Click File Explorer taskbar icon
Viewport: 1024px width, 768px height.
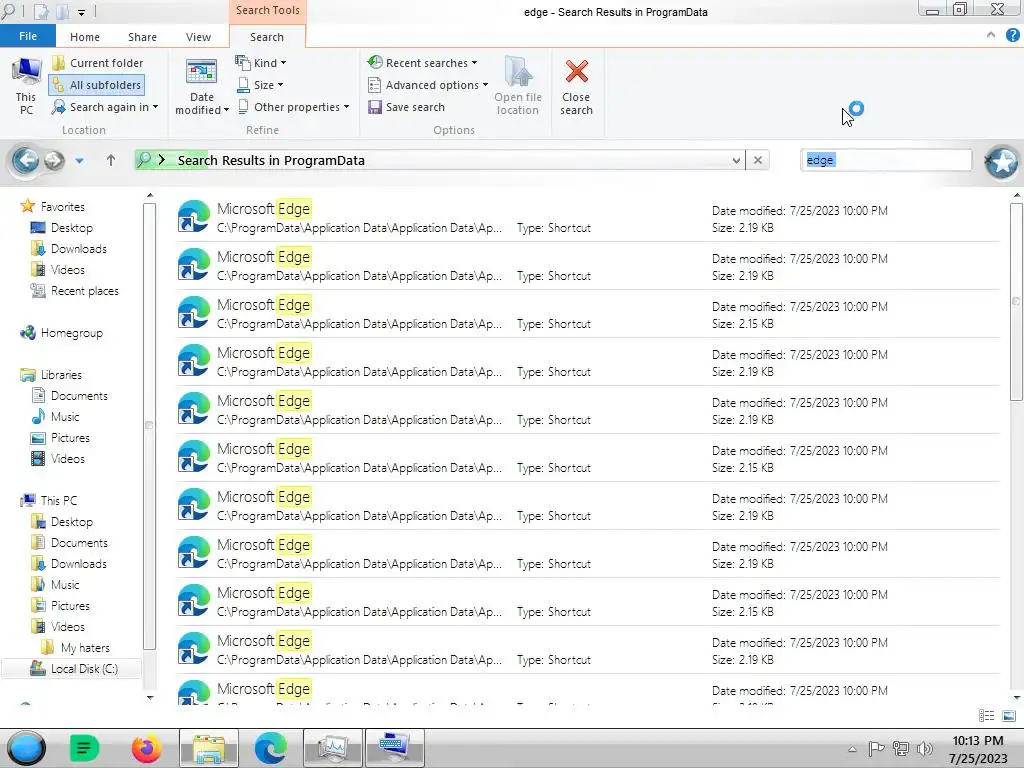[208, 748]
